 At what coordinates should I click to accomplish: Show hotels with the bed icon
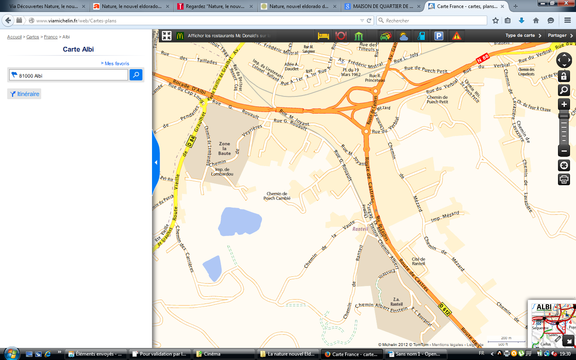coord(323,36)
